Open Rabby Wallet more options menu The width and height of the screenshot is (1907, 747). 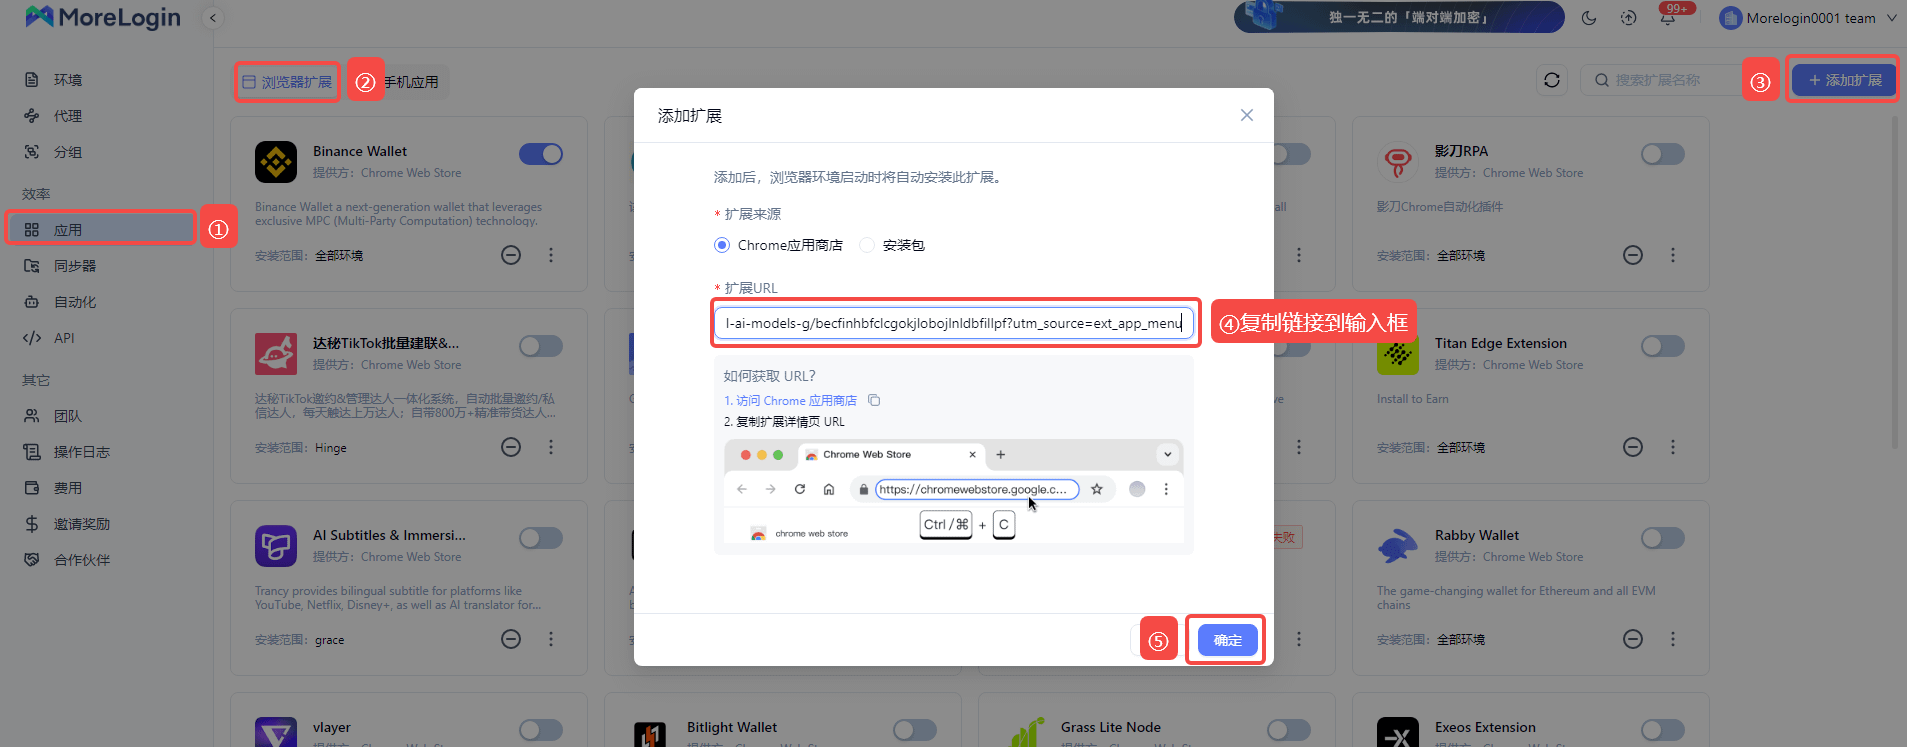click(x=1673, y=639)
